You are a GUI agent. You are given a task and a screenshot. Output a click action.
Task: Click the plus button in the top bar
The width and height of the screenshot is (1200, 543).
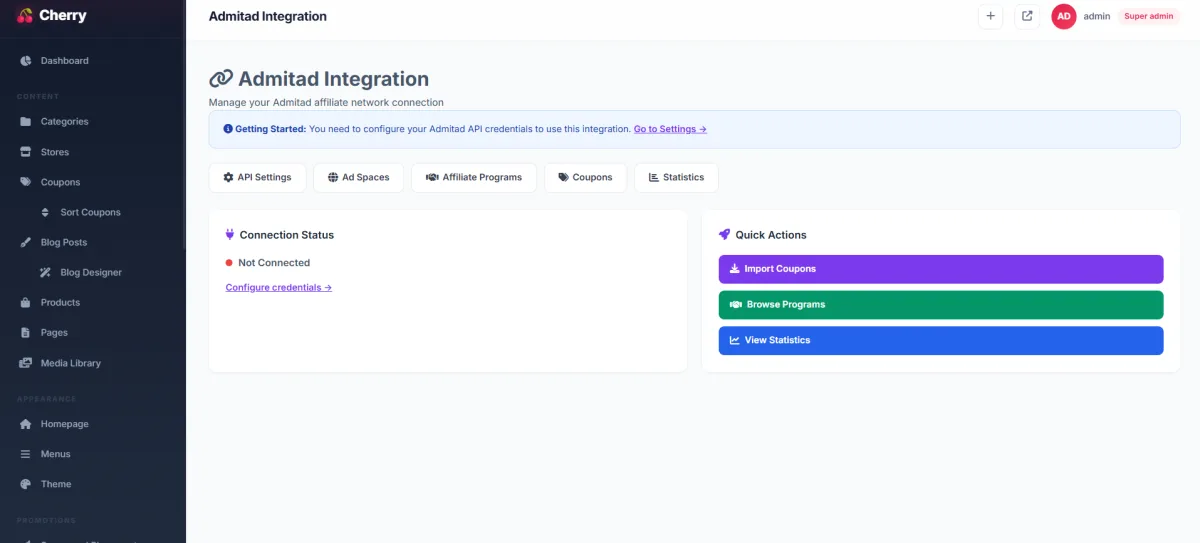click(990, 16)
